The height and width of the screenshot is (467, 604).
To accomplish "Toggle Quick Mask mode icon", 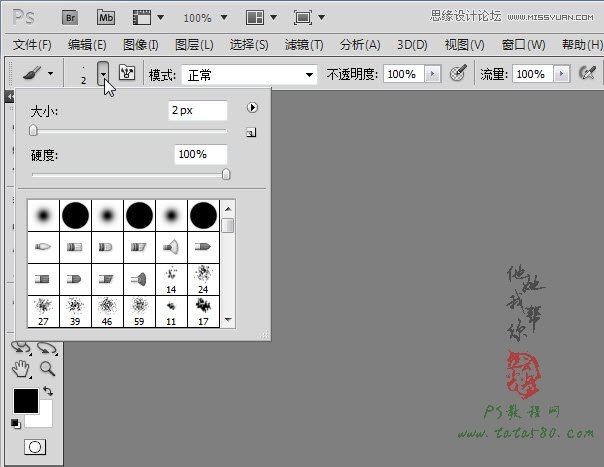I will click(35, 447).
